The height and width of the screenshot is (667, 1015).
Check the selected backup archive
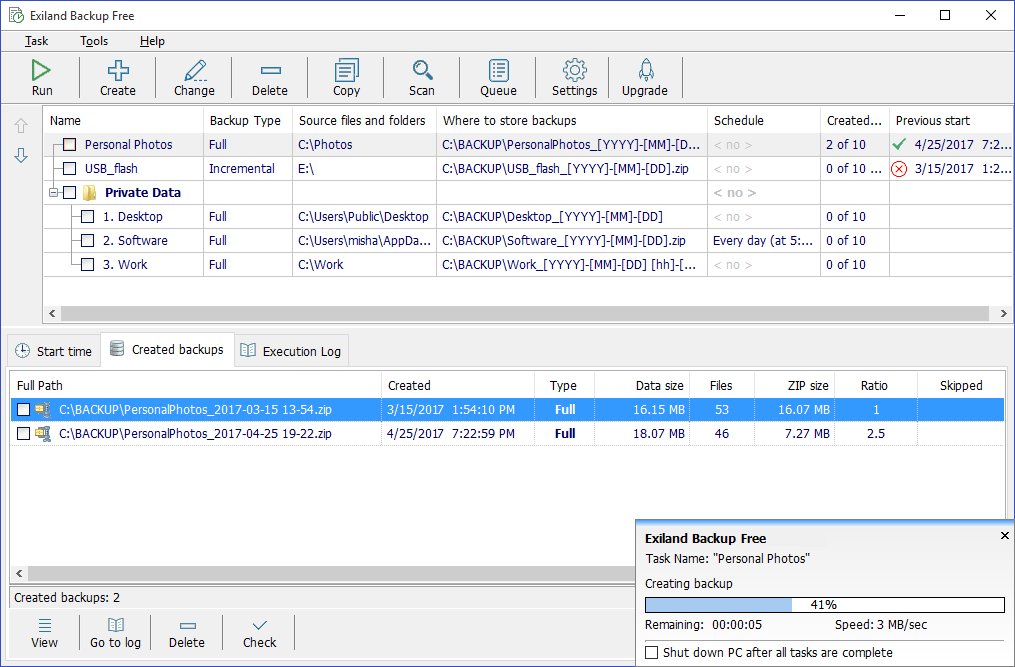(260, 633)
